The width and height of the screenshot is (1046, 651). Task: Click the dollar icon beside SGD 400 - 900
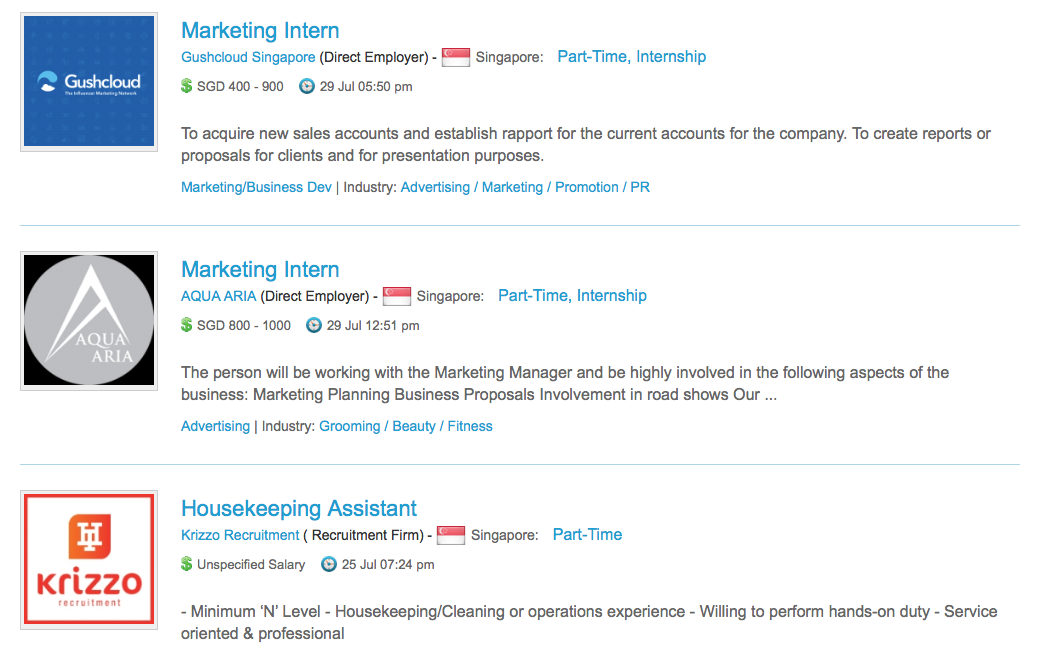point(187,86)
